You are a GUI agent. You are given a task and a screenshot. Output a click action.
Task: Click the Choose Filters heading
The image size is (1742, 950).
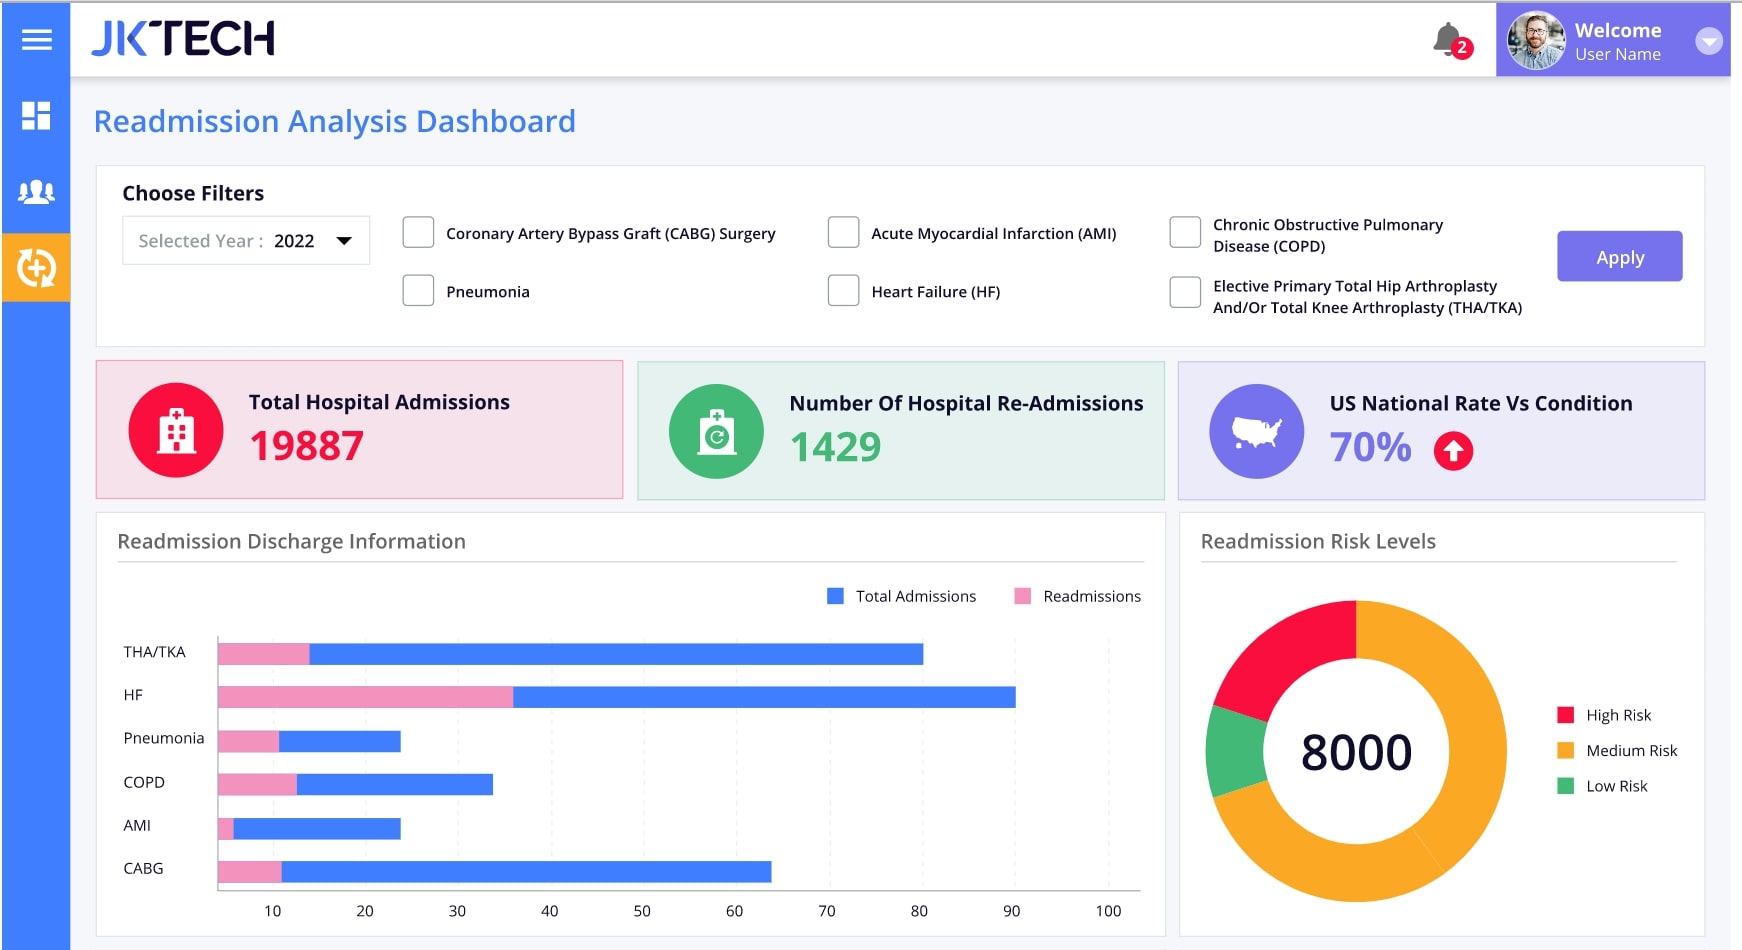[x=193, y=193]
